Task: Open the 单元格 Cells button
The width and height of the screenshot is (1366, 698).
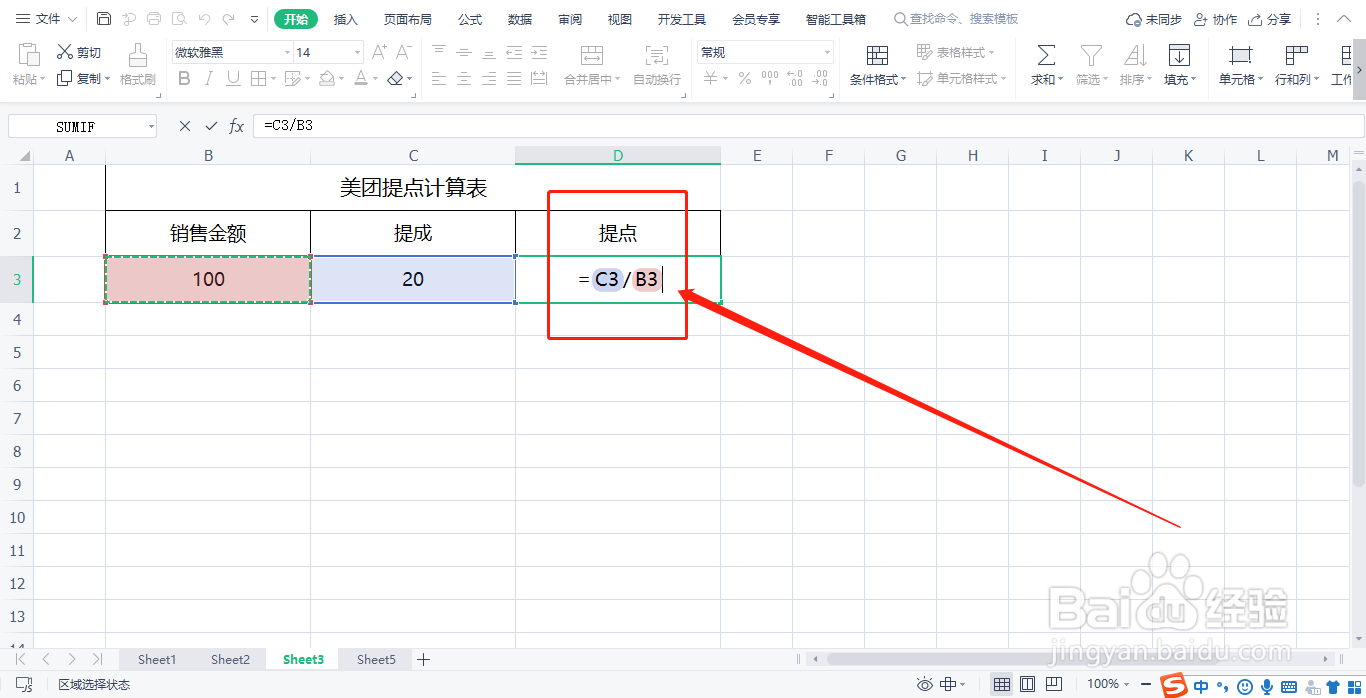Action: [x=1241, y=64]
